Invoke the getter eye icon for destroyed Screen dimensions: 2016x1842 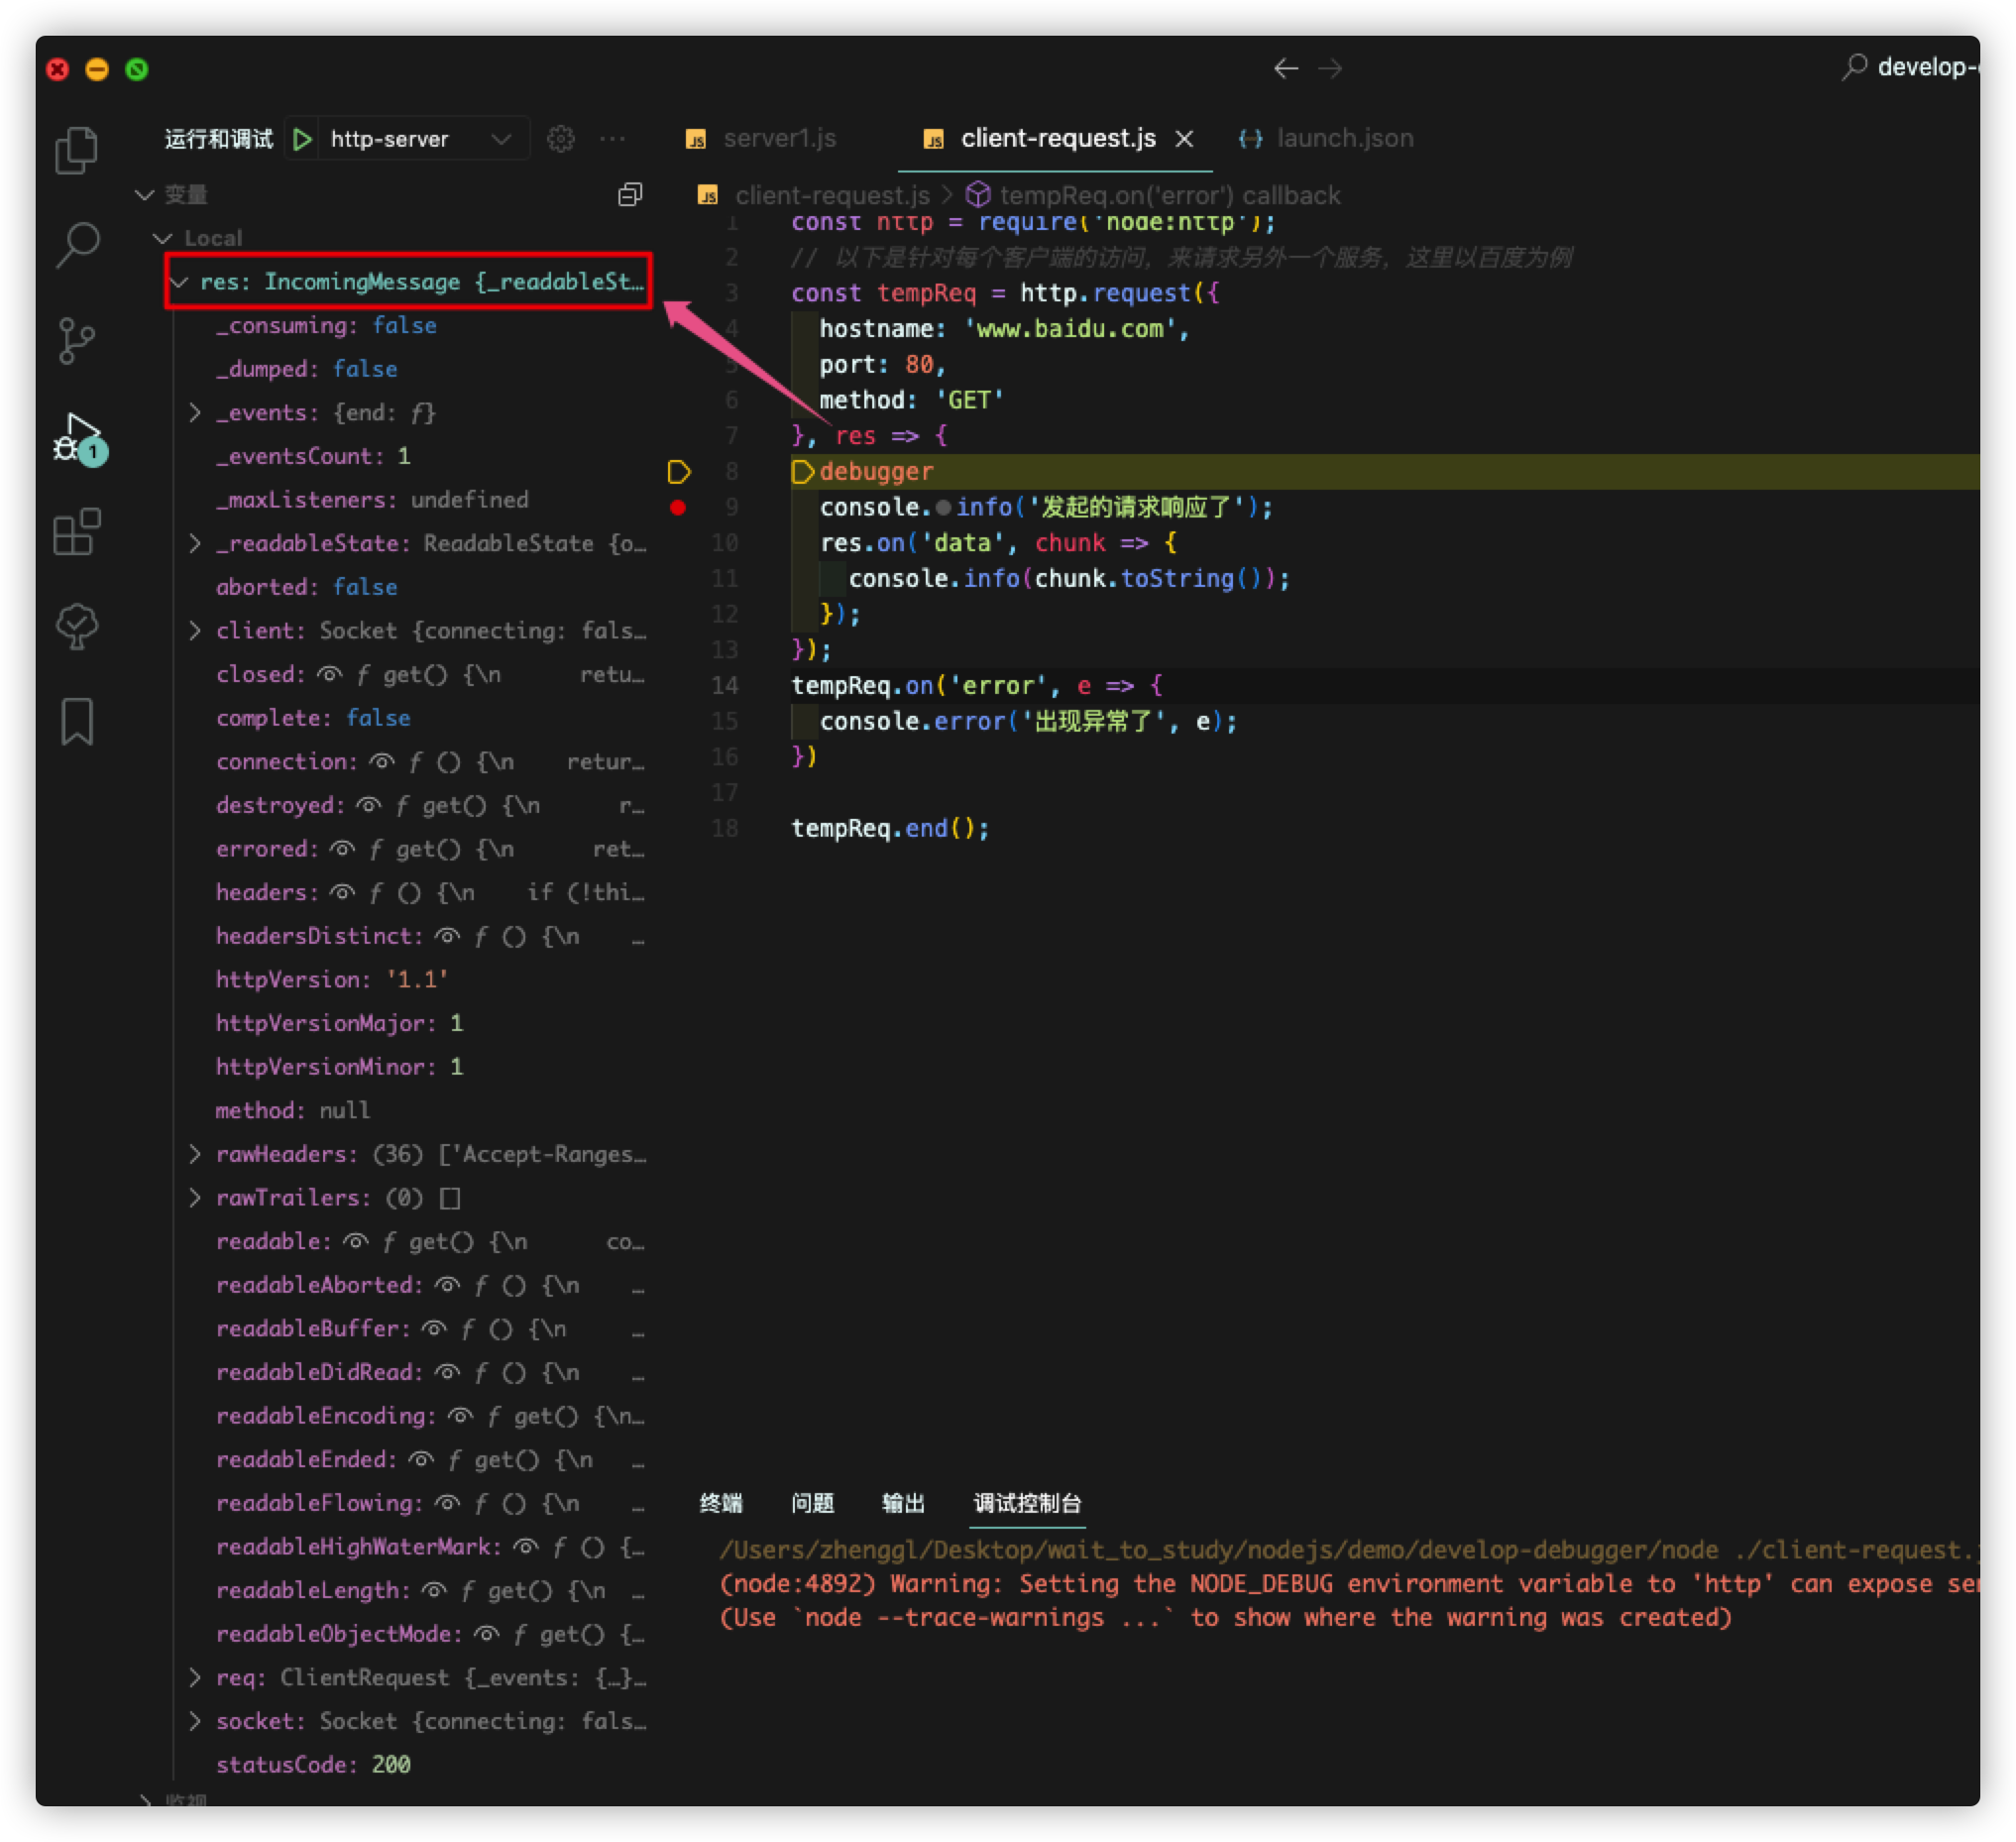(369, 806)
